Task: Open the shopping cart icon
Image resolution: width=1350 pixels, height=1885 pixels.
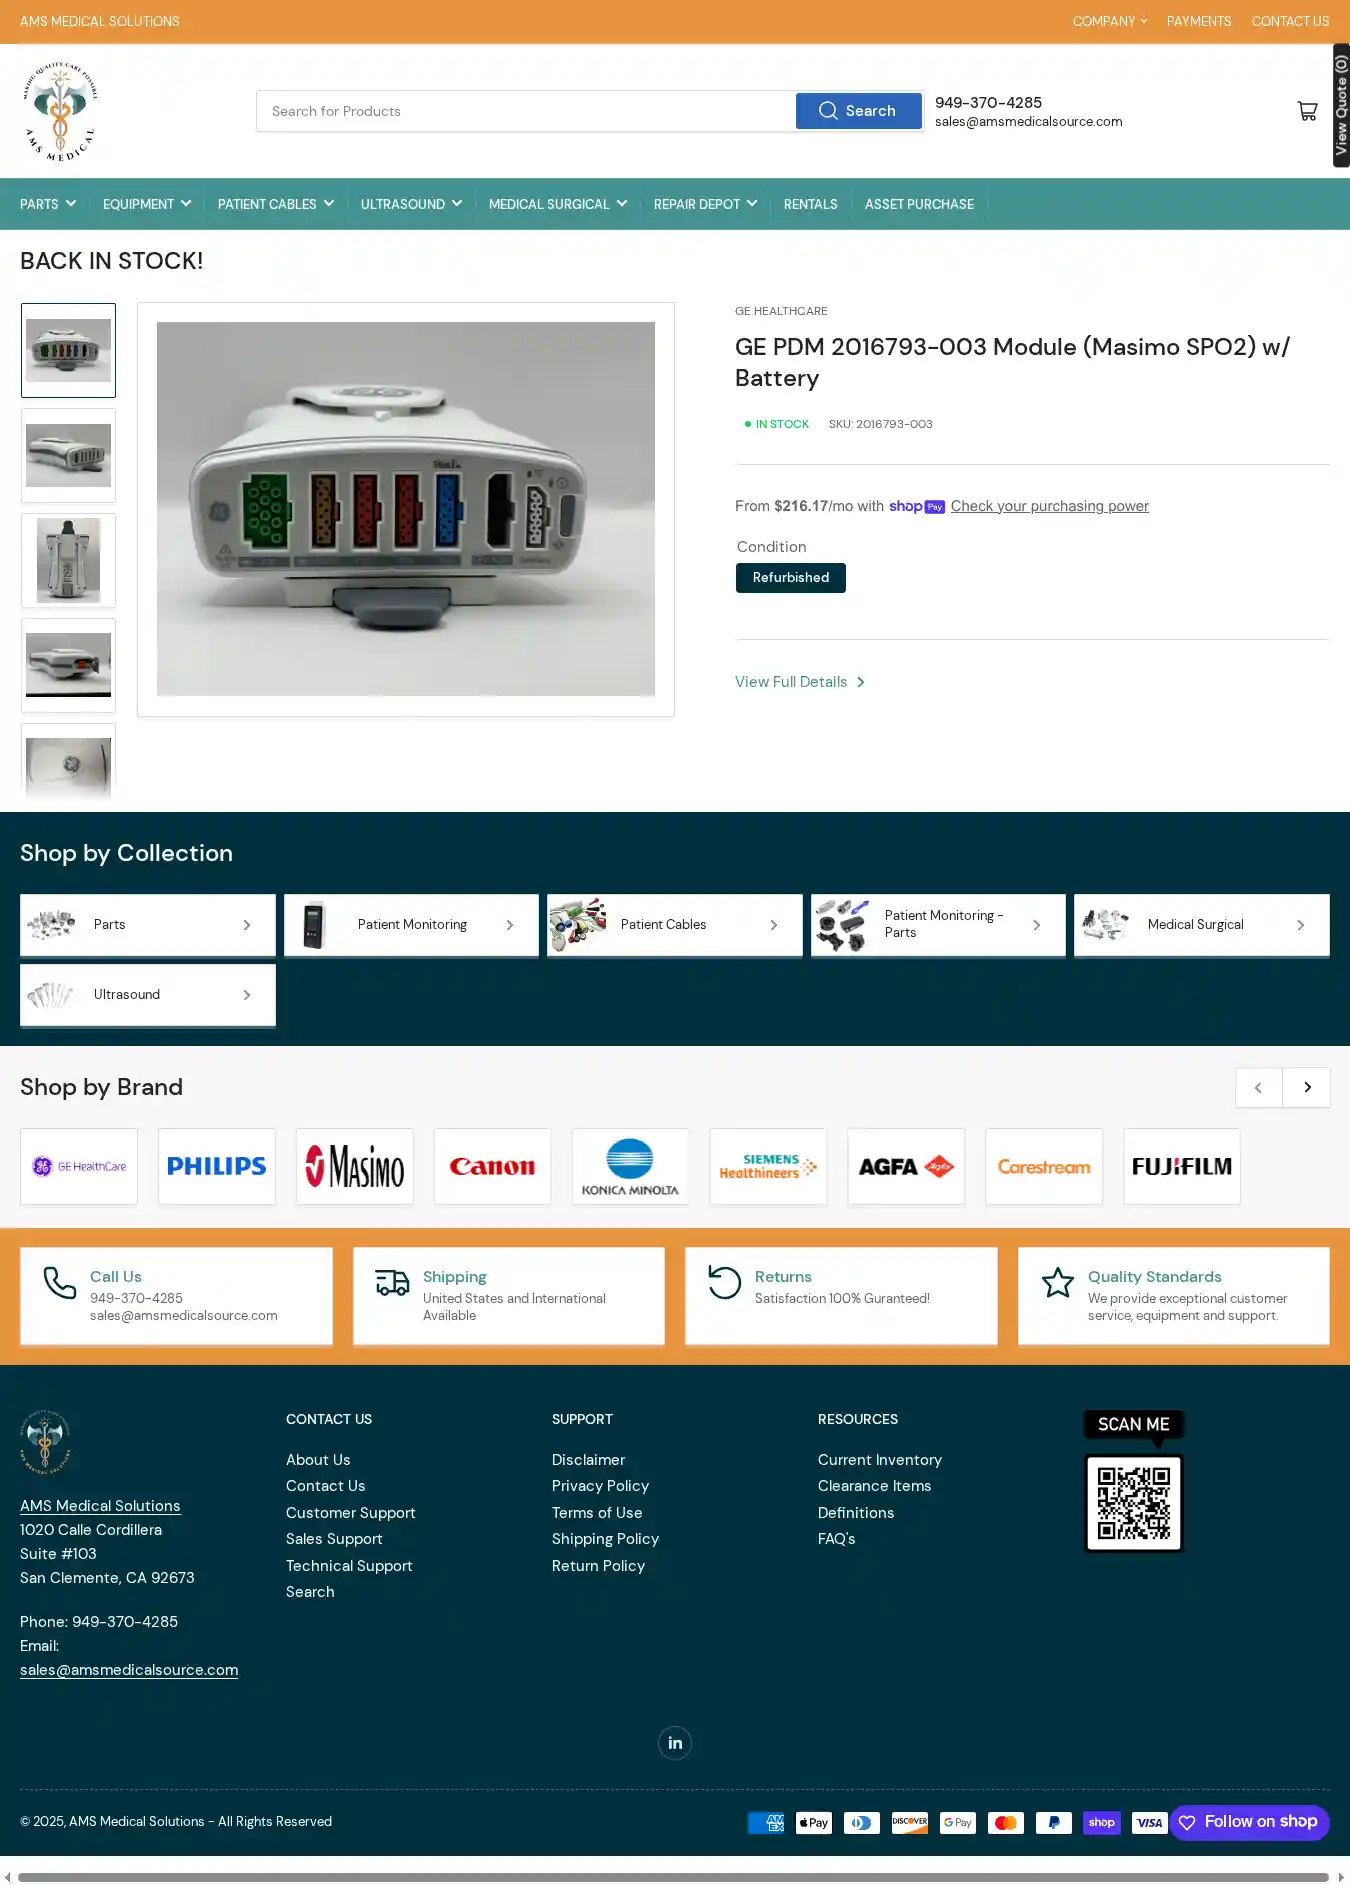Action: [x=1306, y=111]
